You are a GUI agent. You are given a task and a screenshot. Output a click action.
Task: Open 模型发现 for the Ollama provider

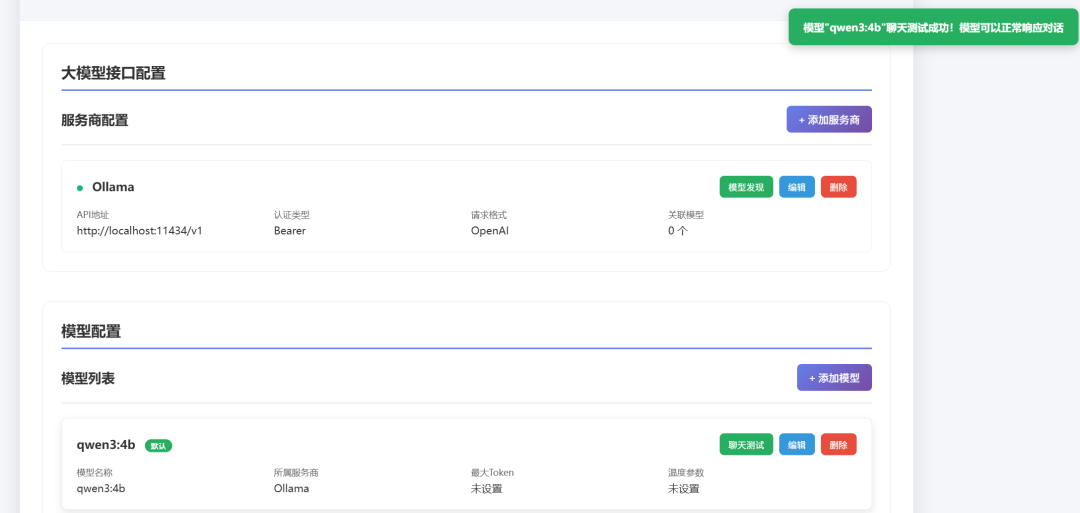(746, 187)
